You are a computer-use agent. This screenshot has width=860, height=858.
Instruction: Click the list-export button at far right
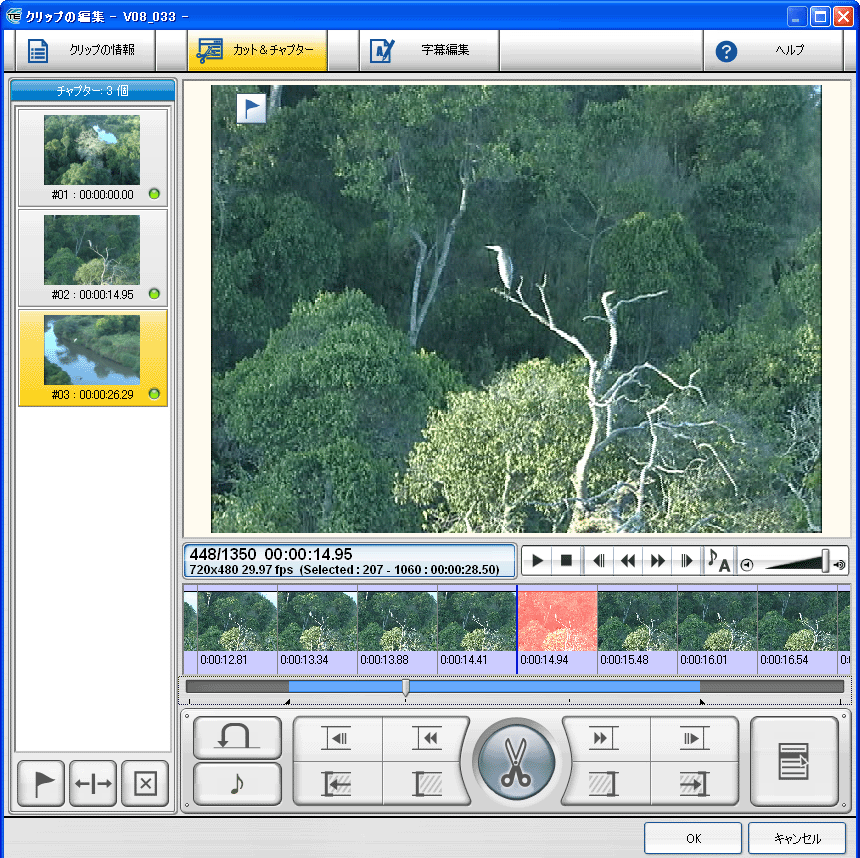click(794, 762)
